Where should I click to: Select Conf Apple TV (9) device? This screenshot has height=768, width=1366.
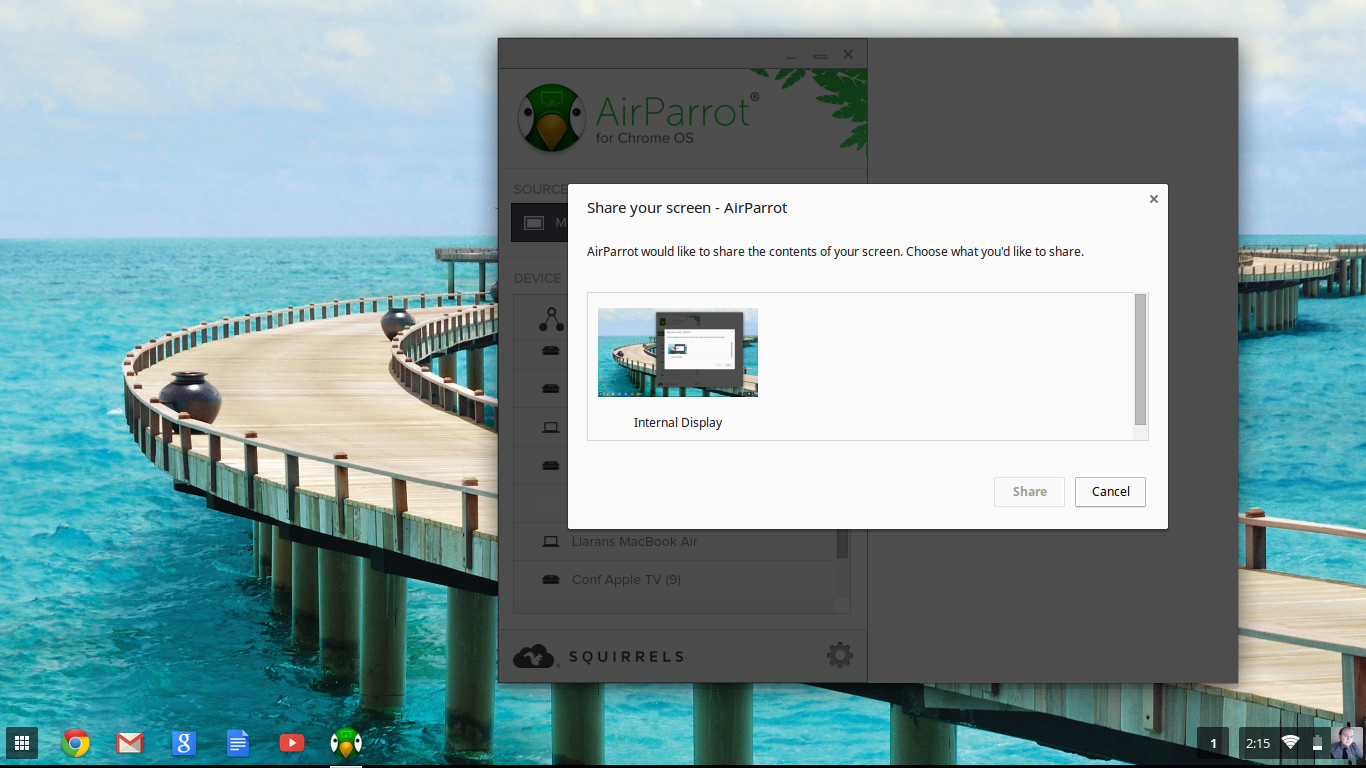click(x=675, y=580)
